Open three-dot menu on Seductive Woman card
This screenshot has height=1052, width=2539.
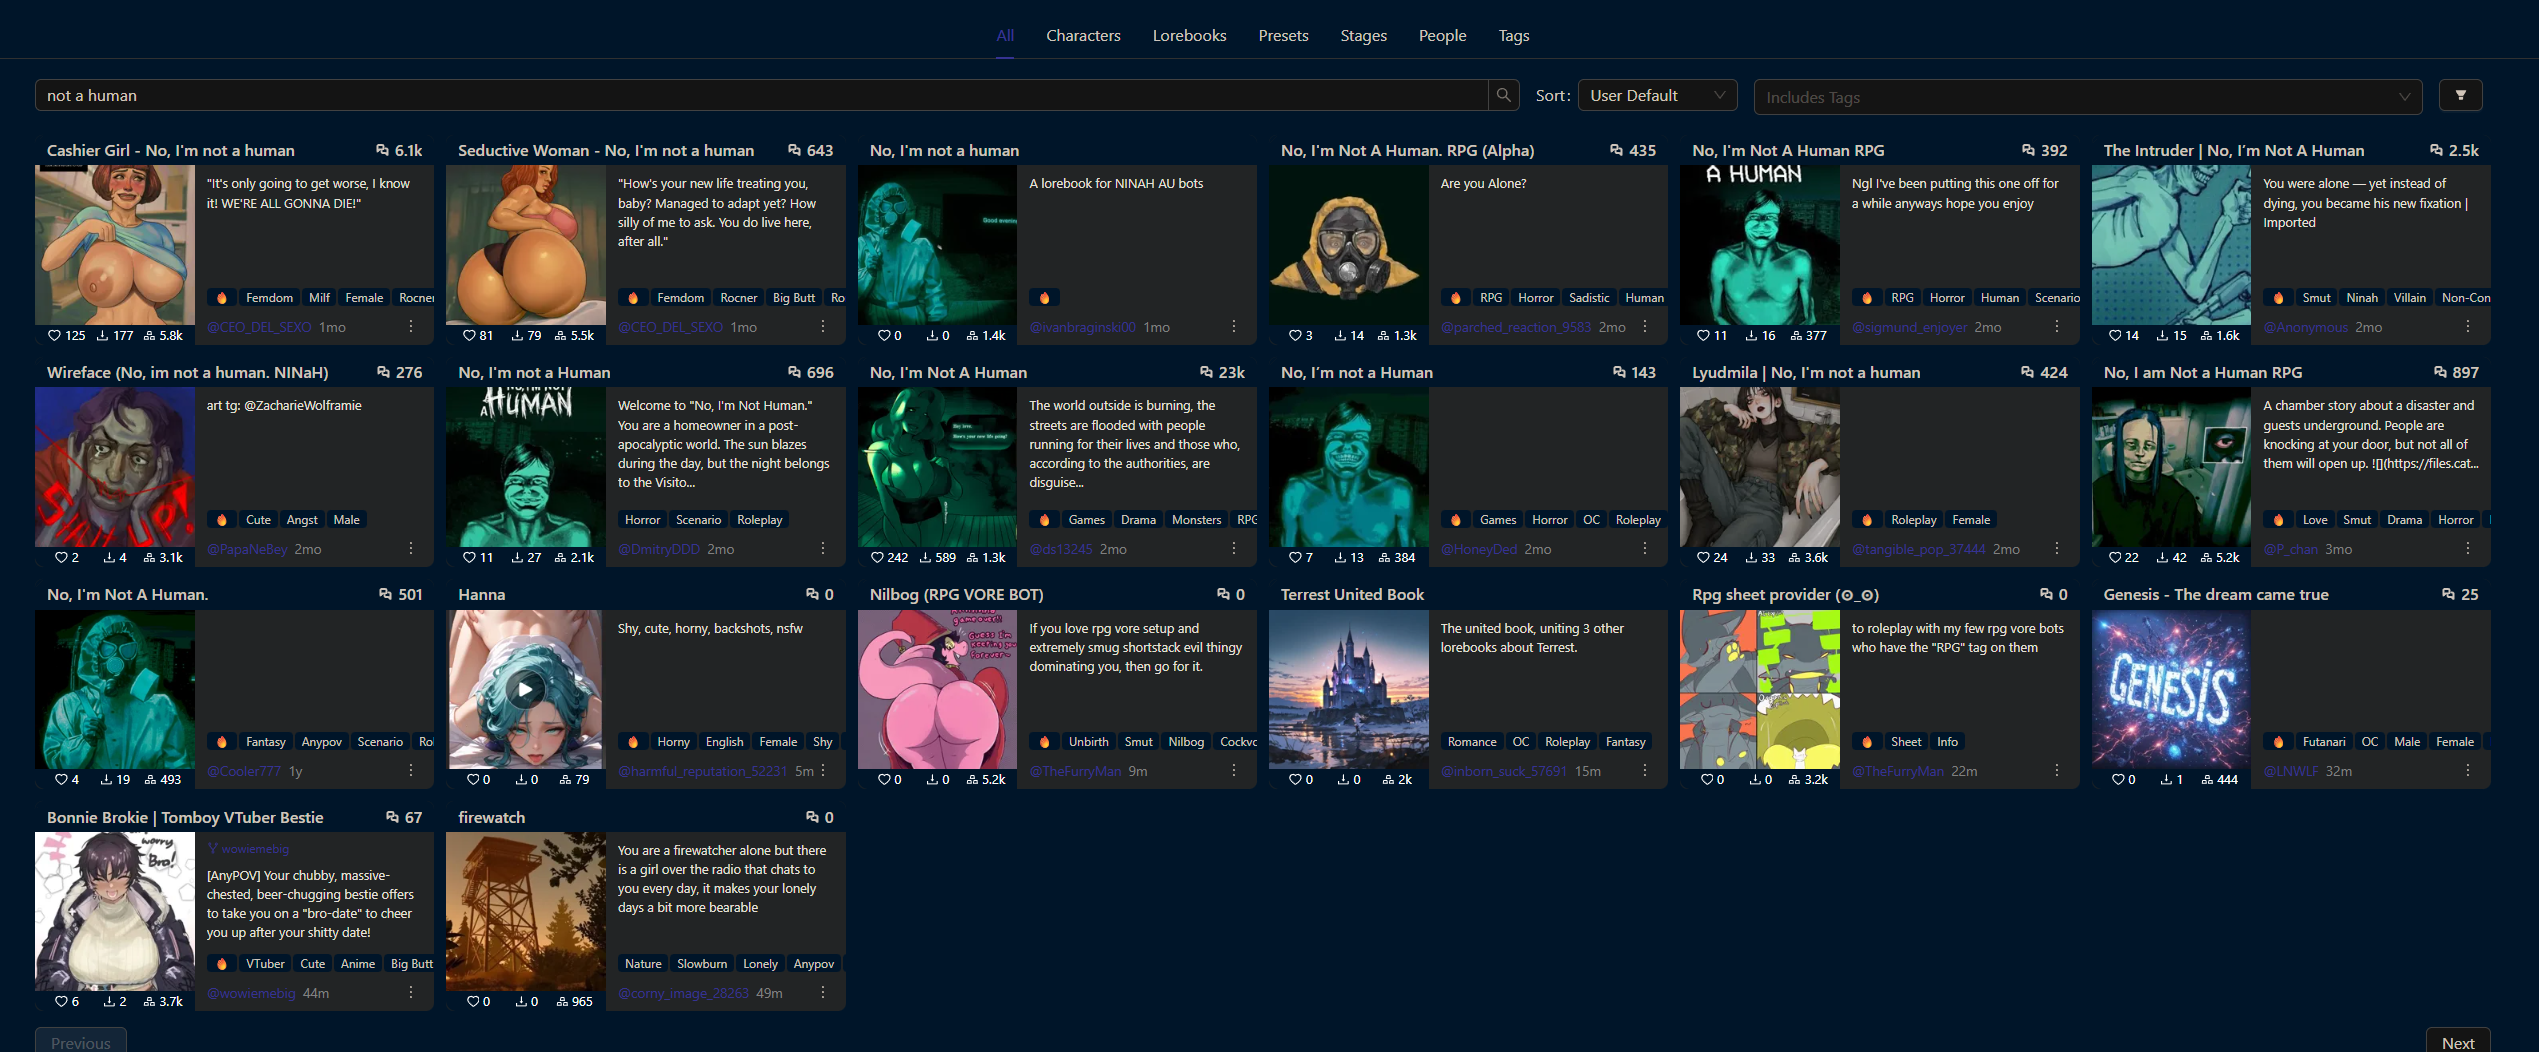tap(823, 327)
